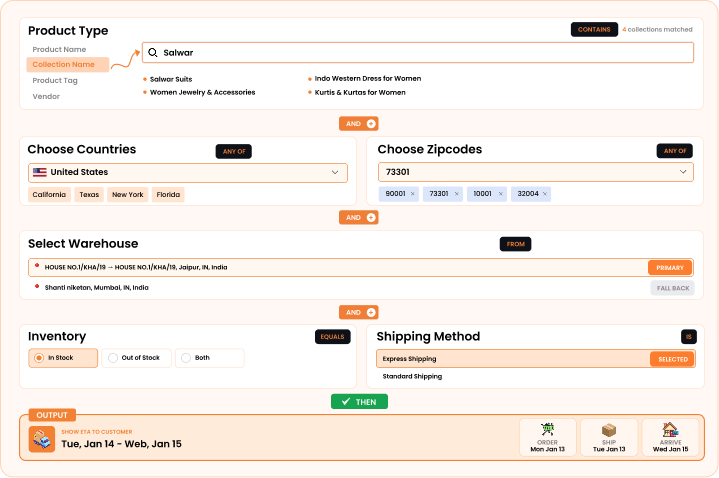719x478 pixels.
Task: Remove zipcode 90001 chip
Action: (x=413, y=194)
